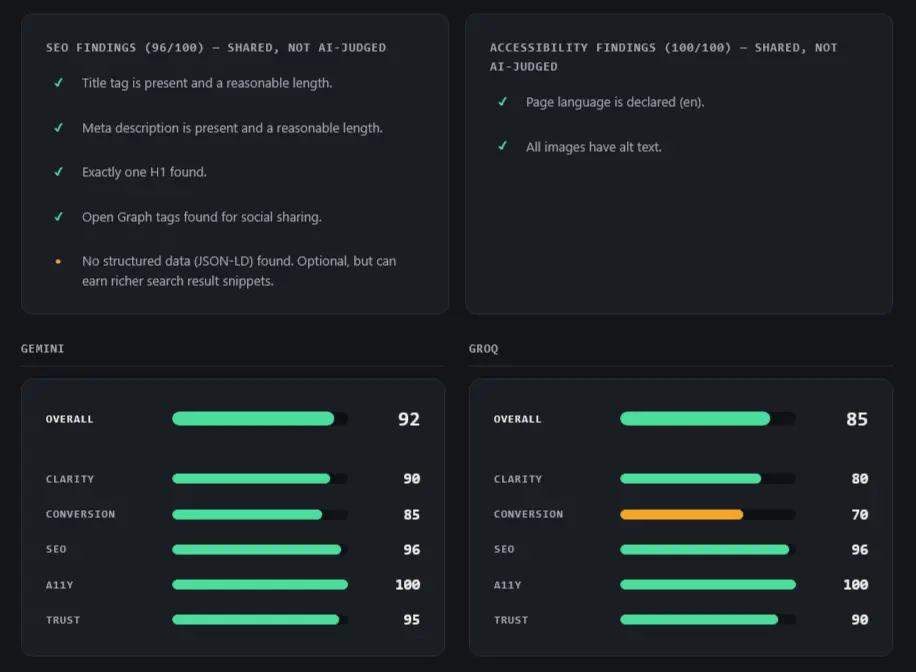The width and height of the screenshot is (916, 672).
Task: Click the SEO Findings (96/100) heading
Action: click(x=216, y=47)
